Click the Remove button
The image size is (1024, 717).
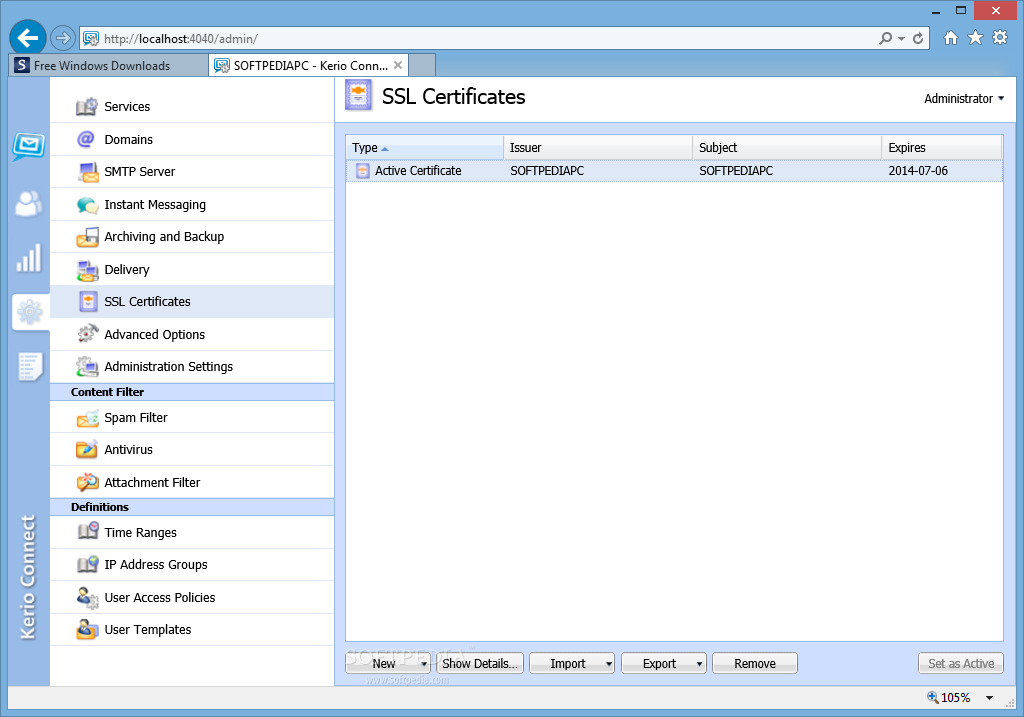[x=755, y=663]
